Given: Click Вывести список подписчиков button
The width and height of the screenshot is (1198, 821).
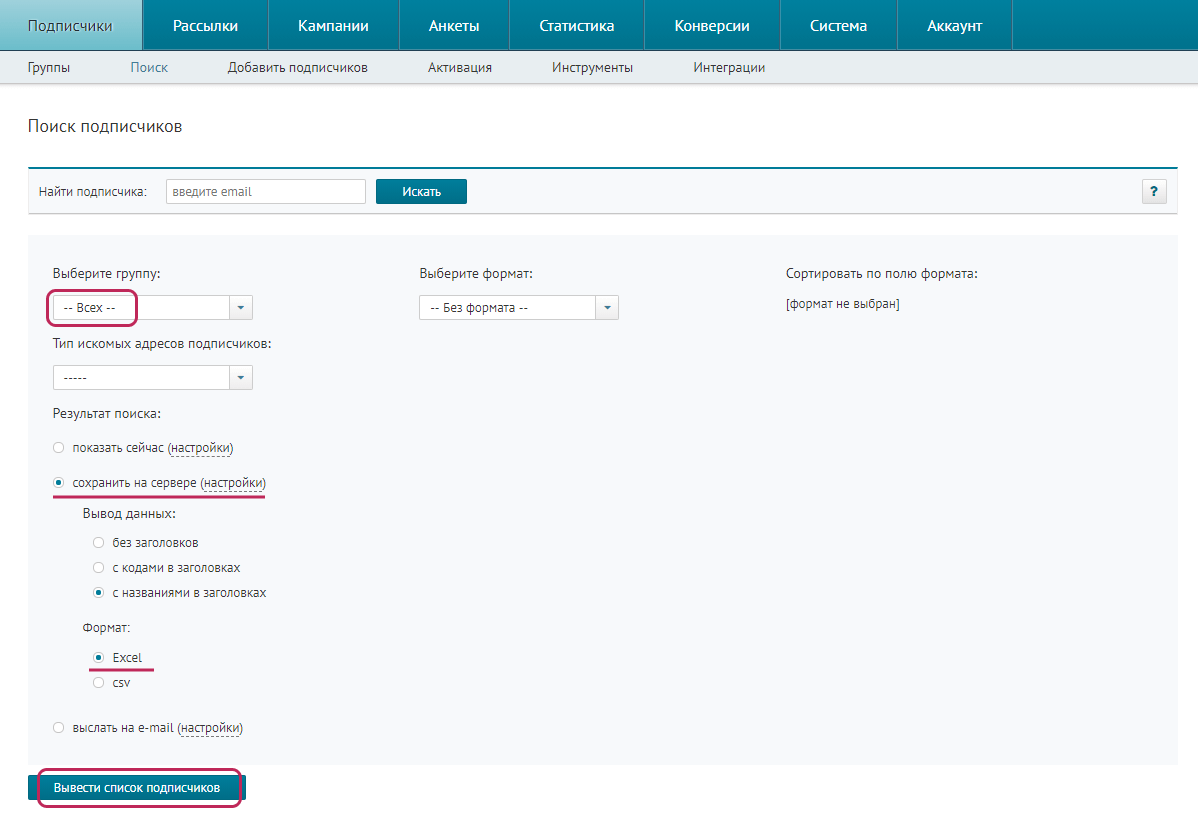Looking at the screenshot, I should point(140,787).
